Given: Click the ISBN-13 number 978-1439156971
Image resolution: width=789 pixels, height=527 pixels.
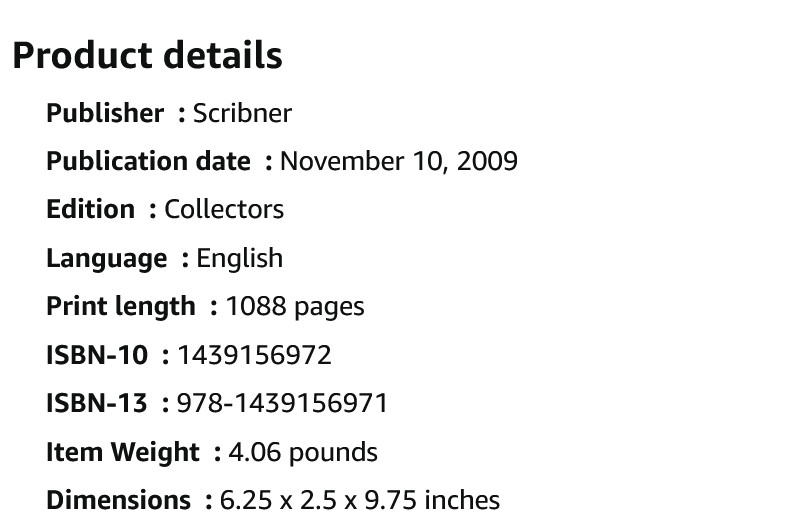Looking at the screenshot, I should [282, 404].
